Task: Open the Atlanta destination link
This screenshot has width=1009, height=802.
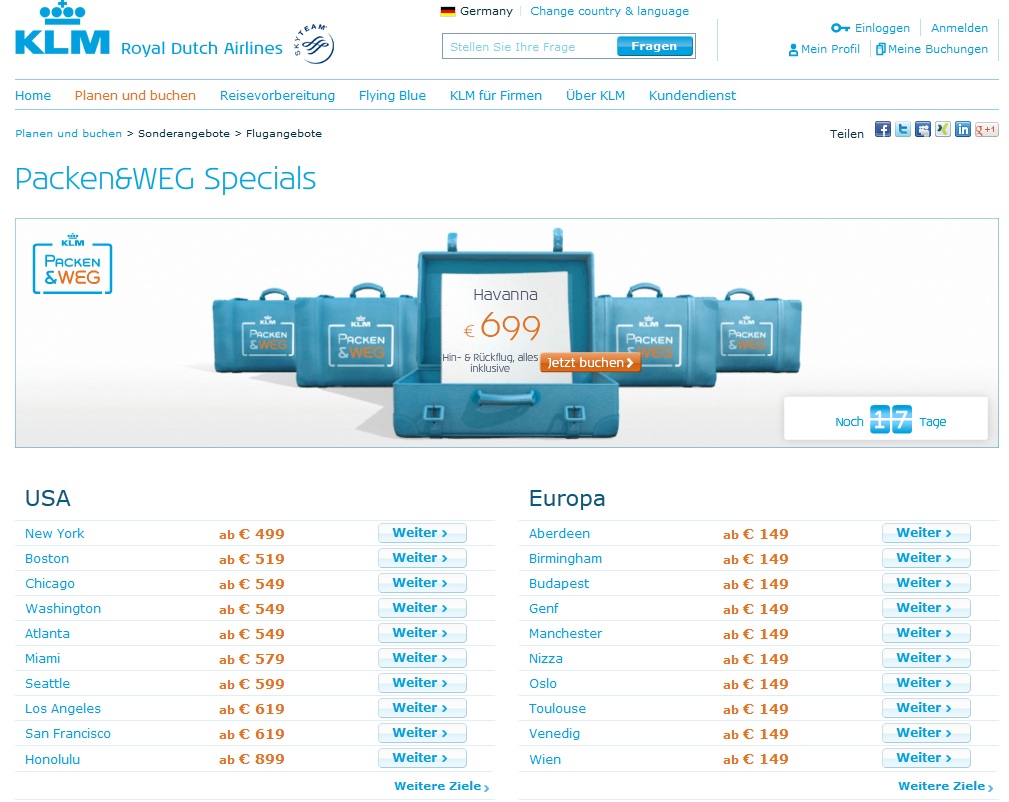Action: (47, 633)
